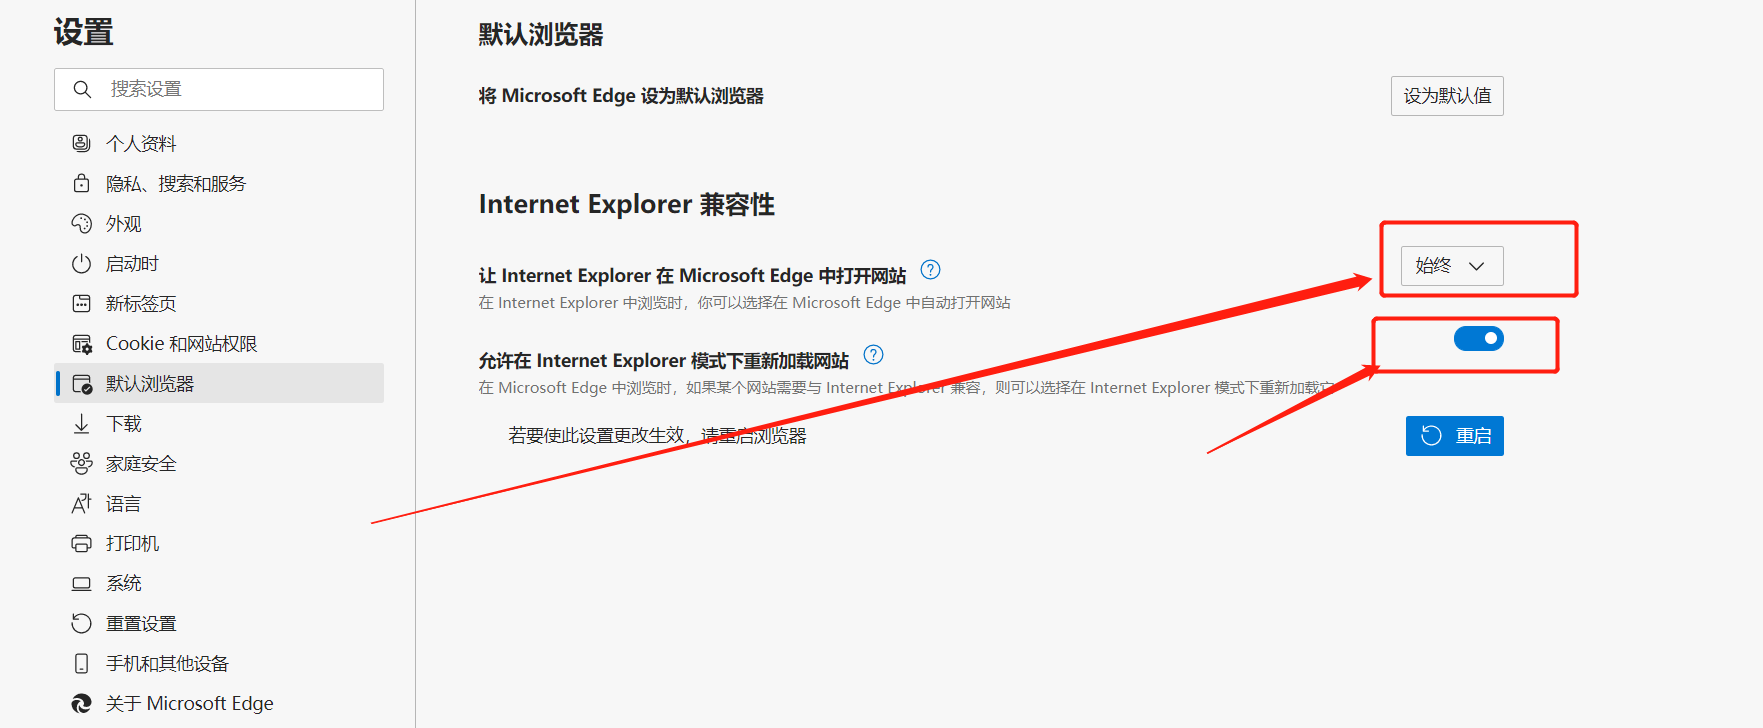Click the 个人资料 profile icon
1763x728 pixels.
81,143
